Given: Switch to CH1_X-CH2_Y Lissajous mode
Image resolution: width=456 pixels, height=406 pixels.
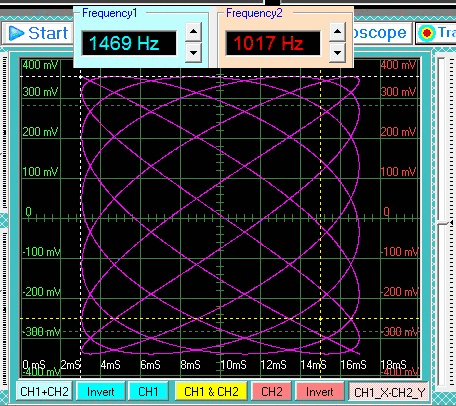Looking at the screenshot, I should click(389, 392).
